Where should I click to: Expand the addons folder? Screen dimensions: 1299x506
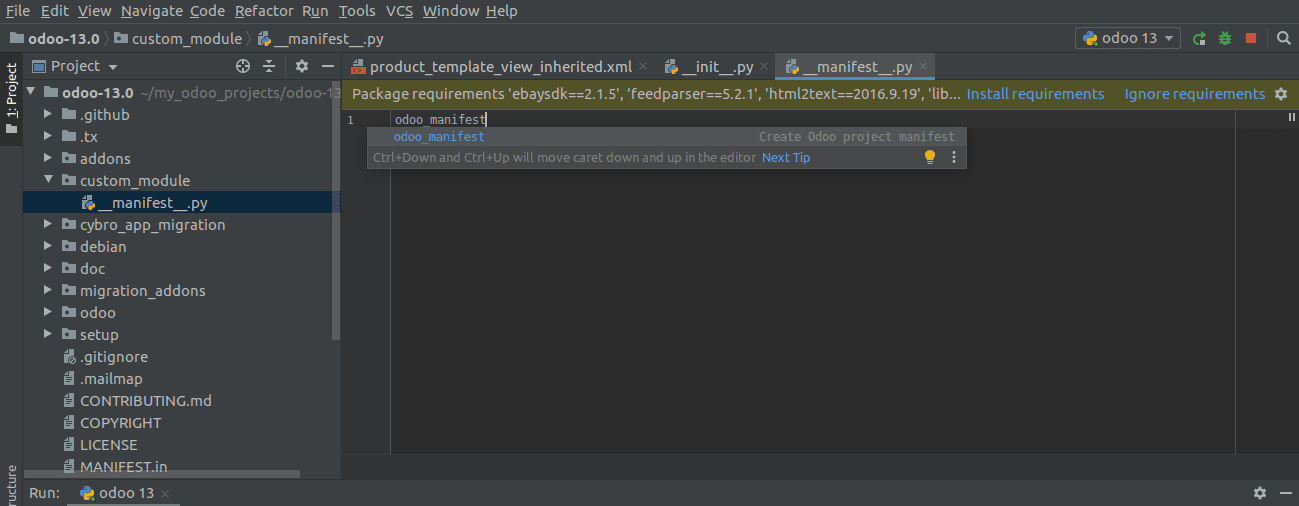tap(48, 159)
